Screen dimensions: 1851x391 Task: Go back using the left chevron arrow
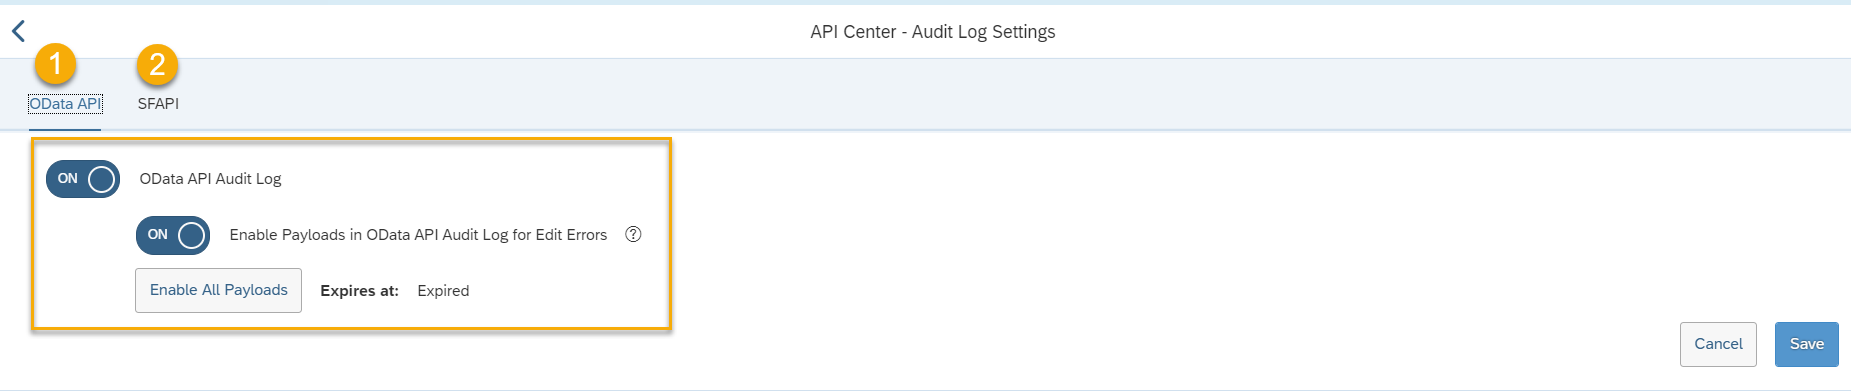(18, 32)
